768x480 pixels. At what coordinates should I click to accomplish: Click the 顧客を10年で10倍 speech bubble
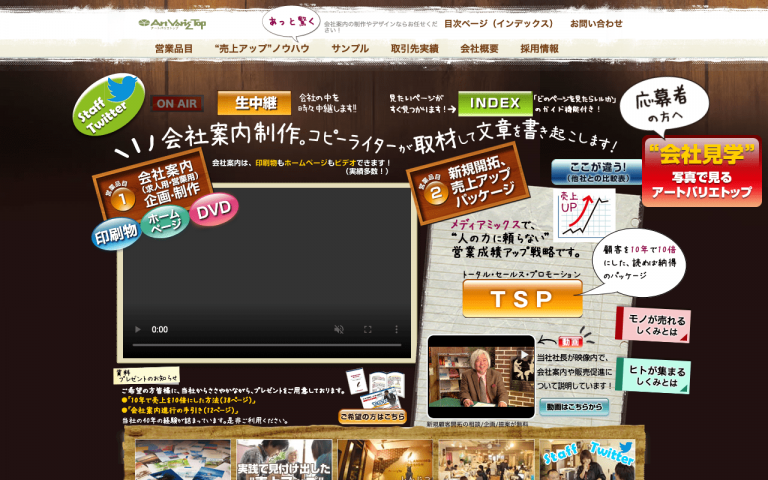(639, 263)
